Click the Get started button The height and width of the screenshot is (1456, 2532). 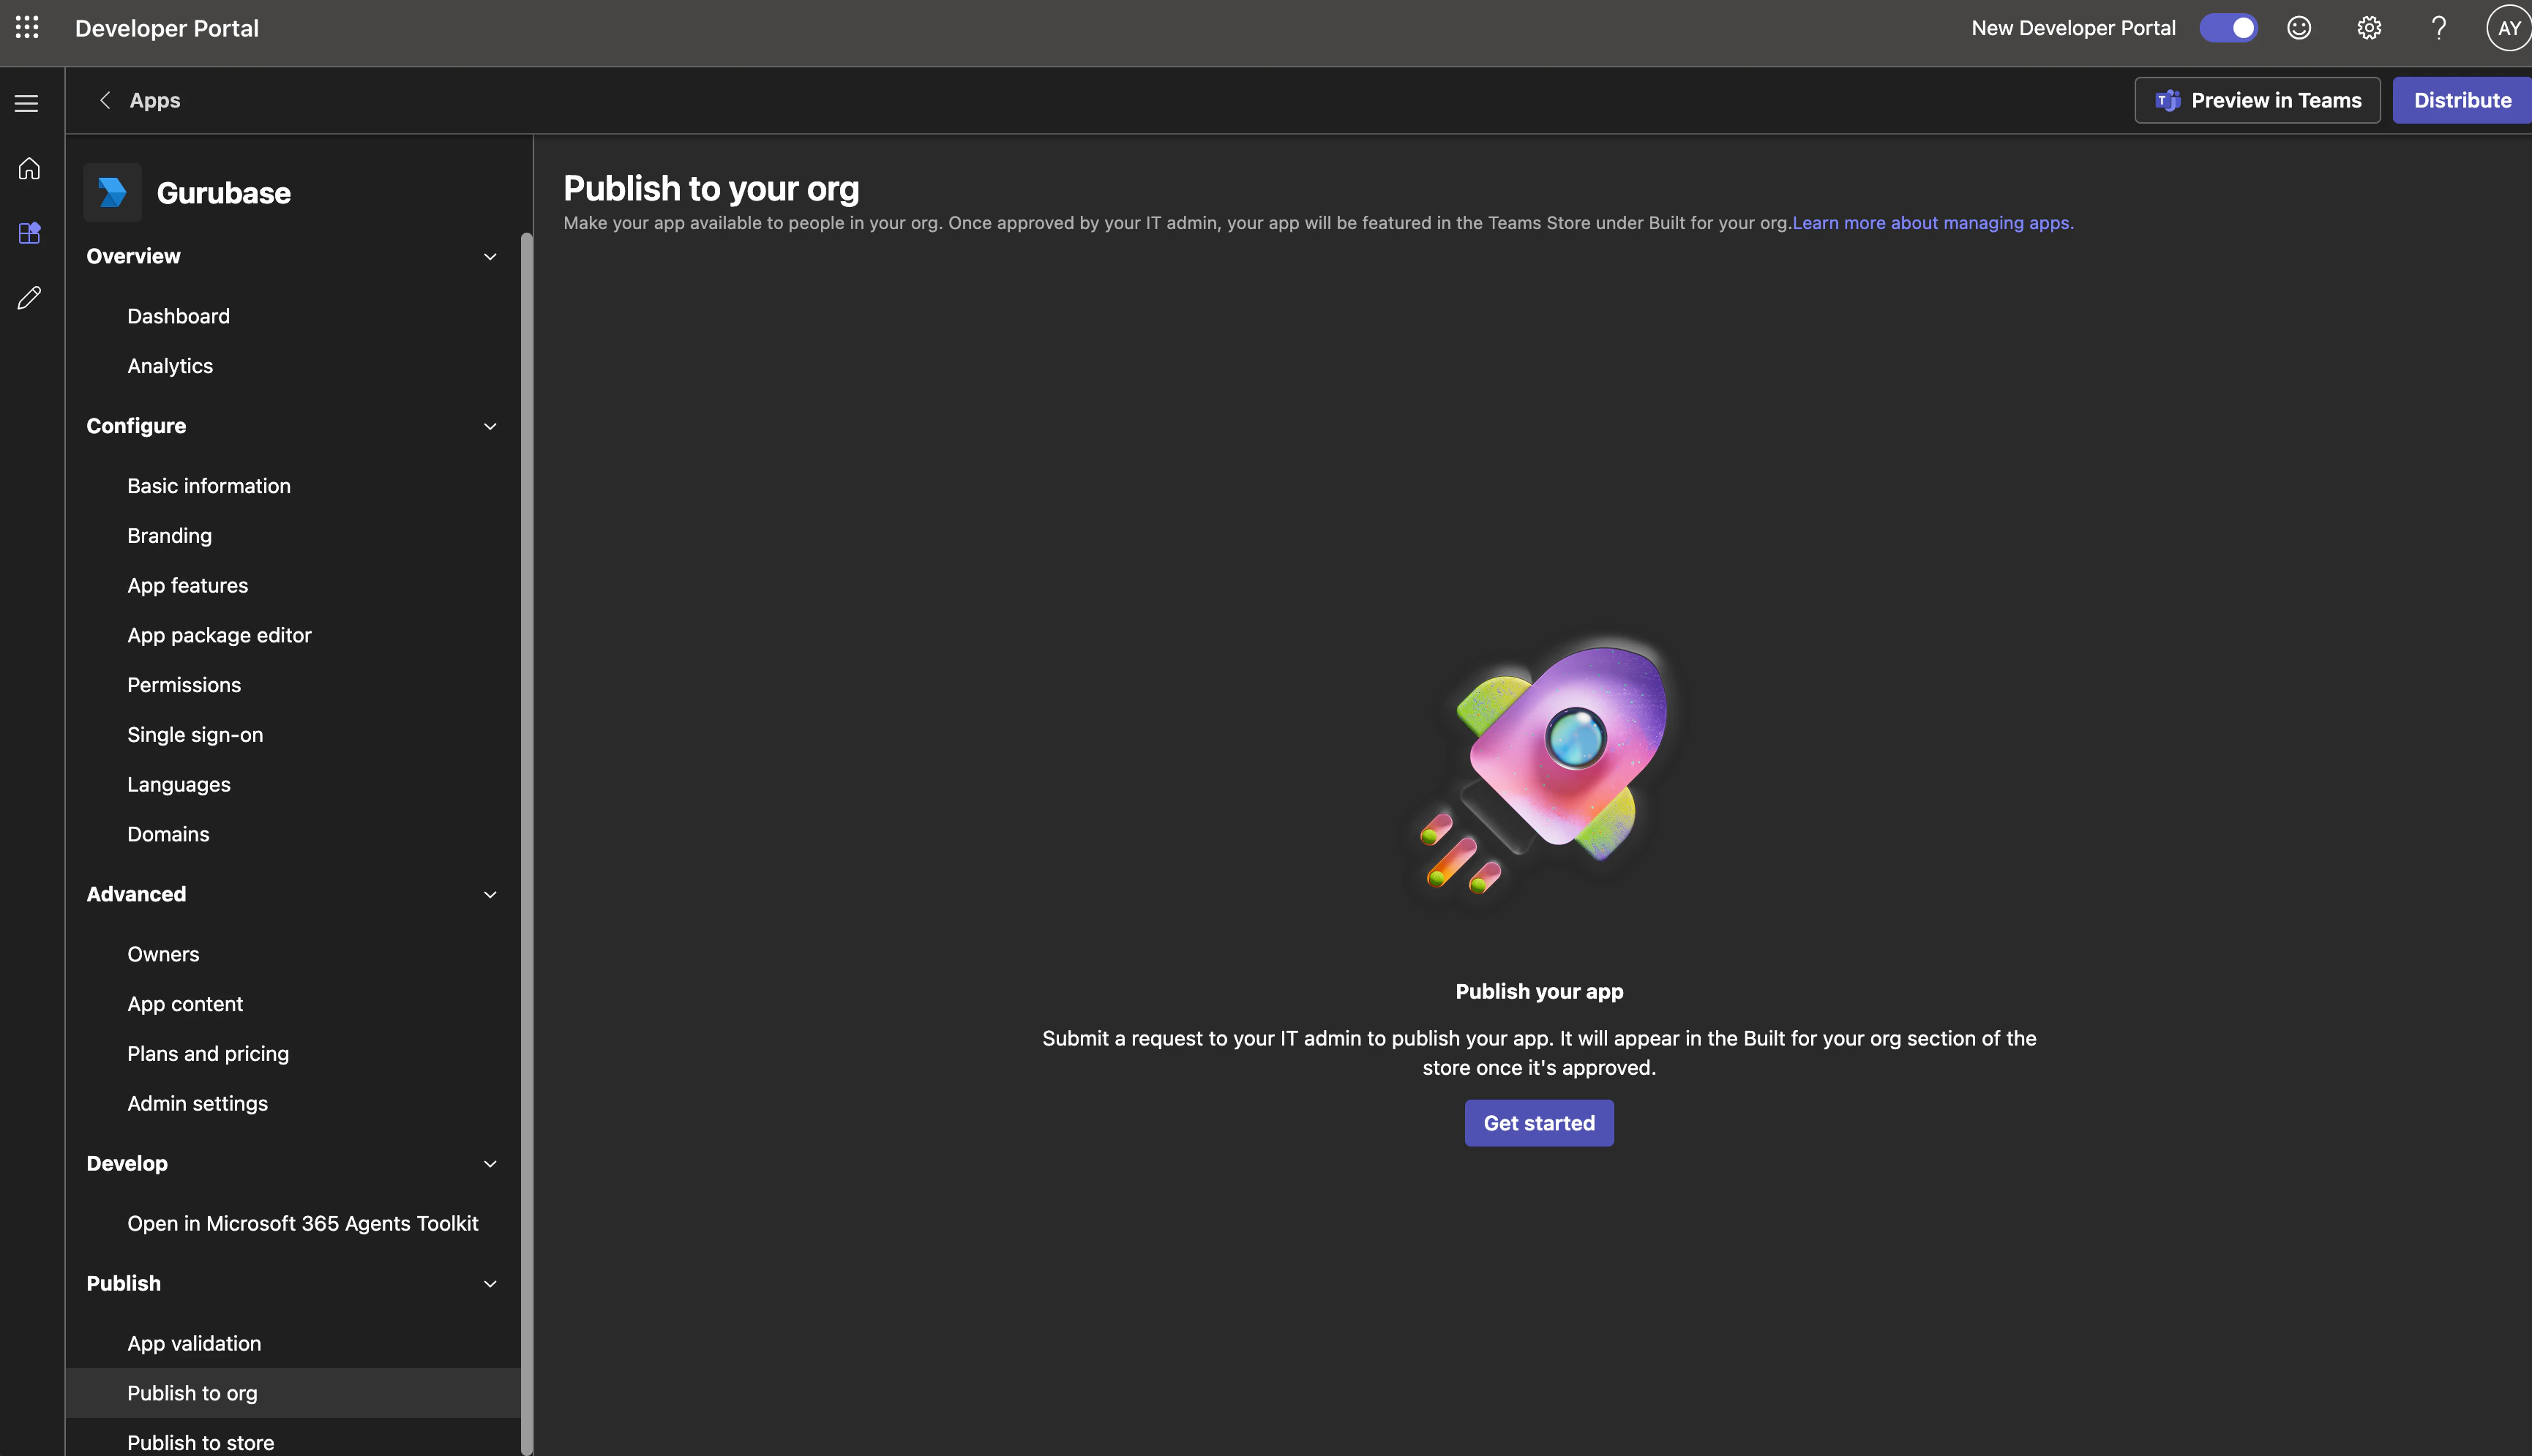click(1539, 1123)
